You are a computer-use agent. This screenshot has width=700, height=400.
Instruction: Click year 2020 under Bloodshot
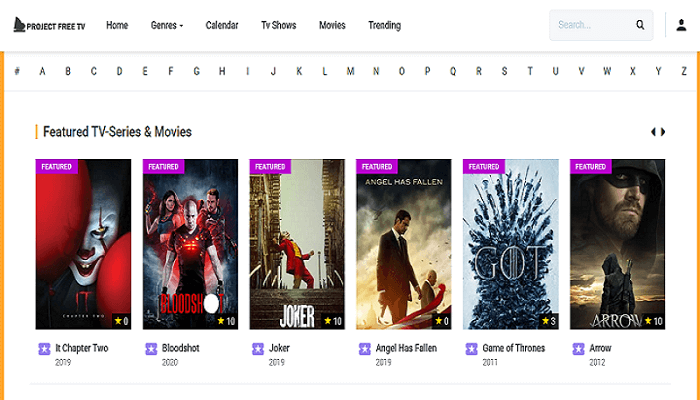coord(170,362)
